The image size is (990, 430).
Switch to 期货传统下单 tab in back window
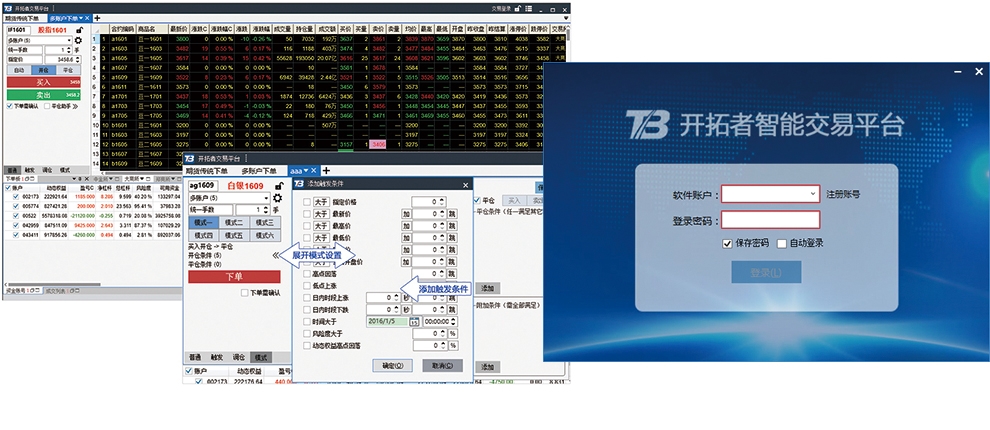[22, 18]
